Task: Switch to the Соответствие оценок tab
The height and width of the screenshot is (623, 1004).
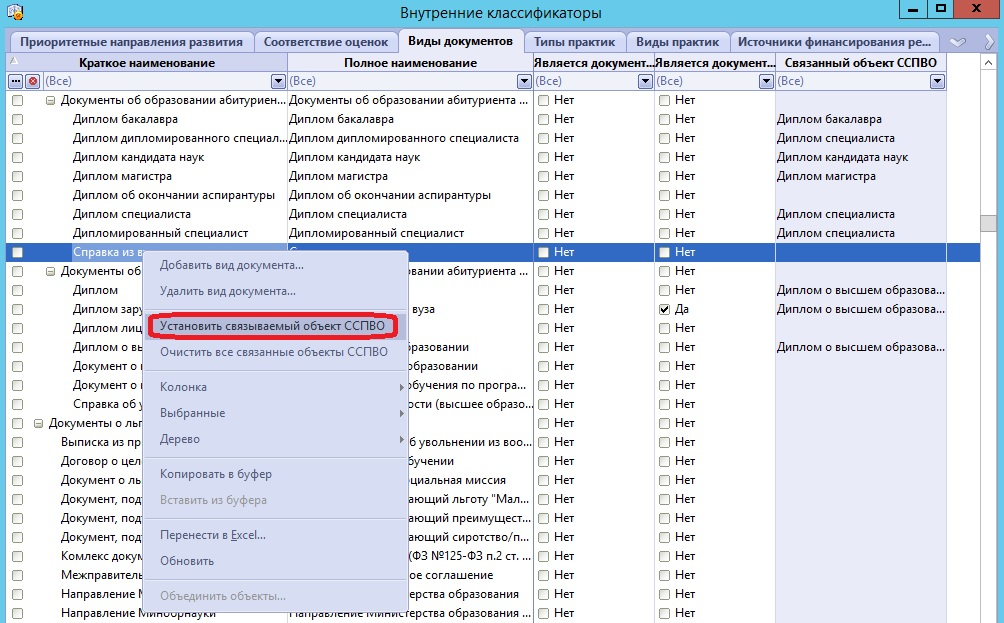Action: 326,42
